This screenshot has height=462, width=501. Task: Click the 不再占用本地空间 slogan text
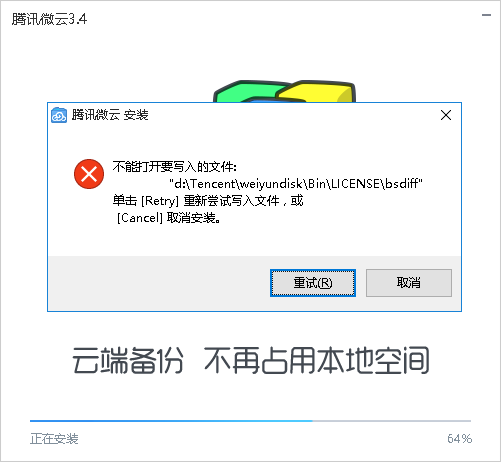click(x=317, y=360)
